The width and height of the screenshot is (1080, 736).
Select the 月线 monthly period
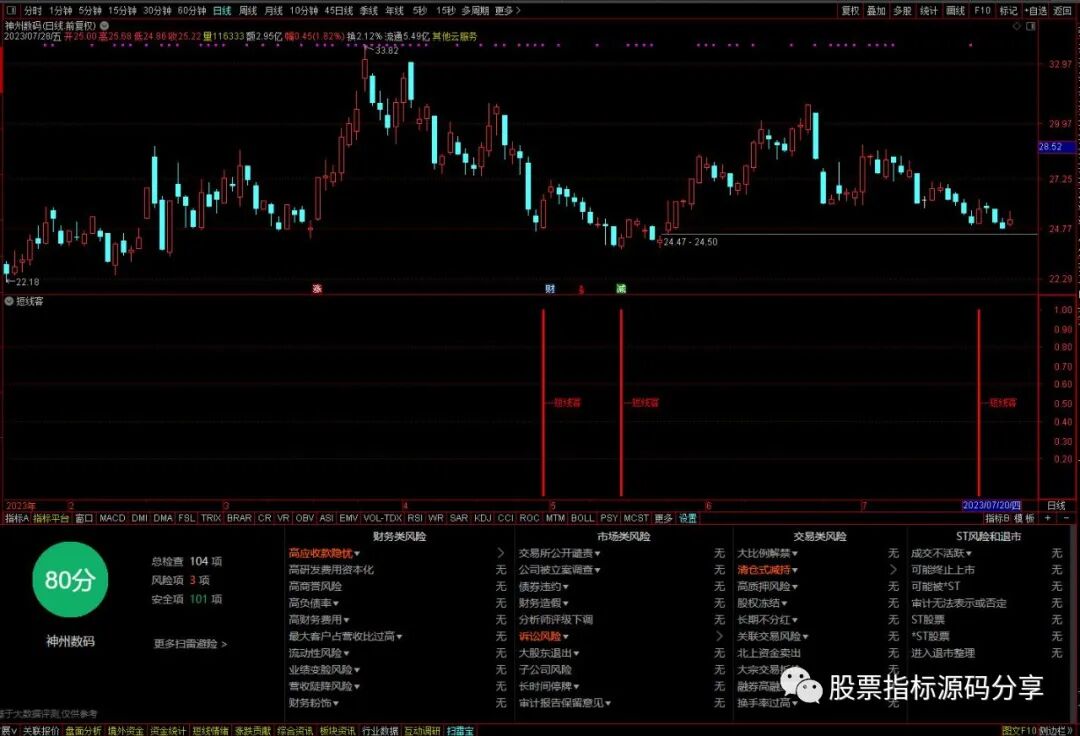[273, 10]
